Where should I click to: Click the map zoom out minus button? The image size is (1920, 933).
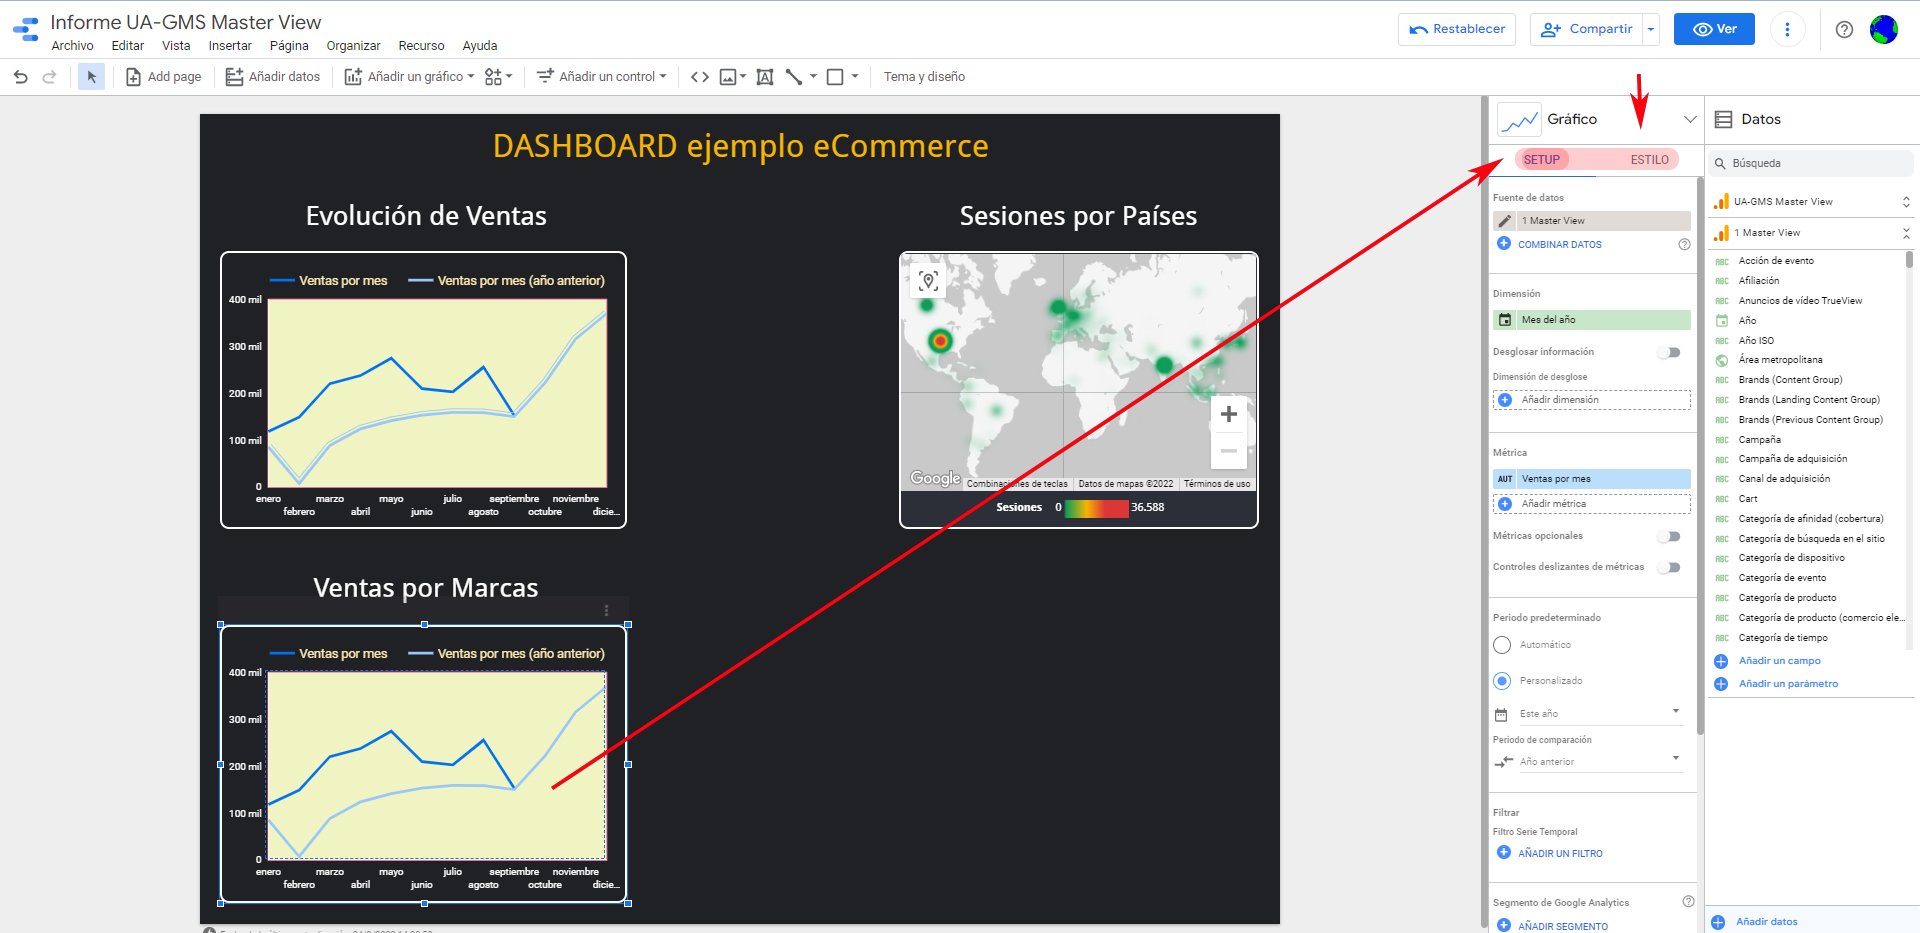(1229, 451)
